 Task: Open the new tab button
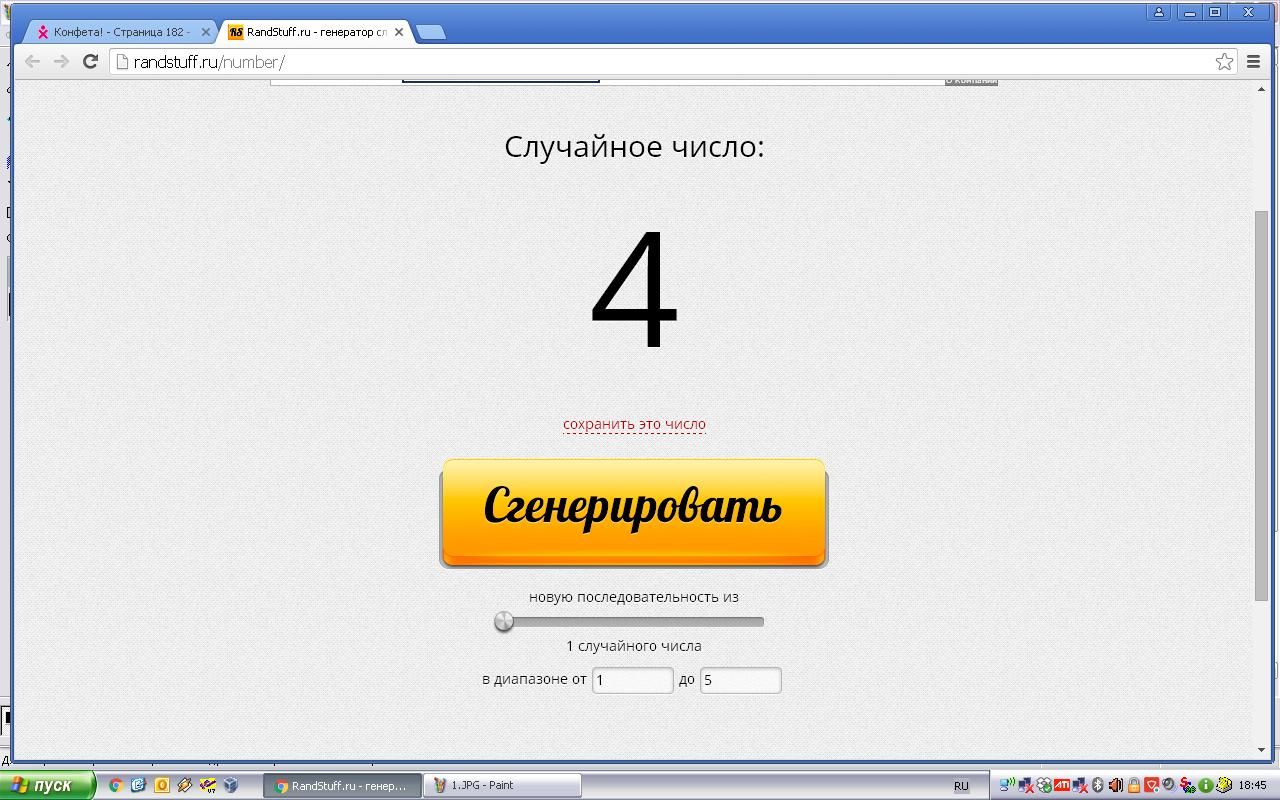(x=430, y=32)
